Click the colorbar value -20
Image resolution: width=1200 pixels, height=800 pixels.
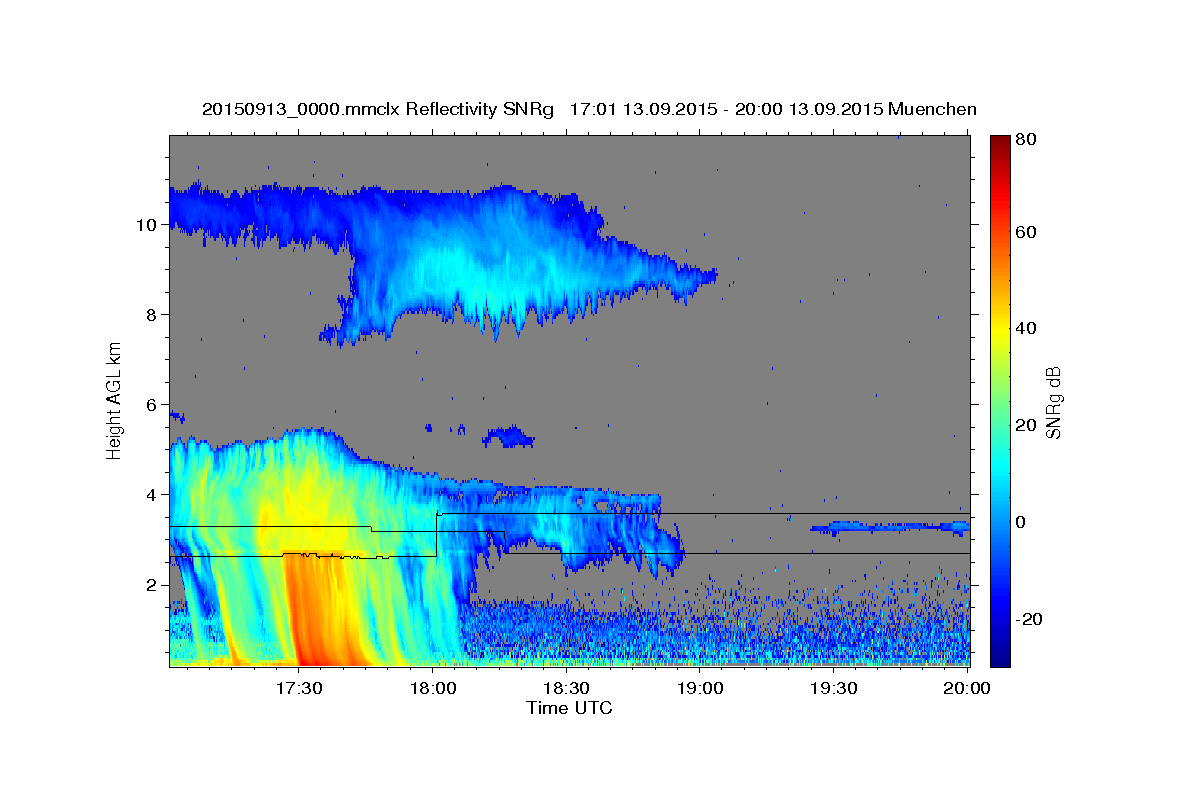[1027, 619]
